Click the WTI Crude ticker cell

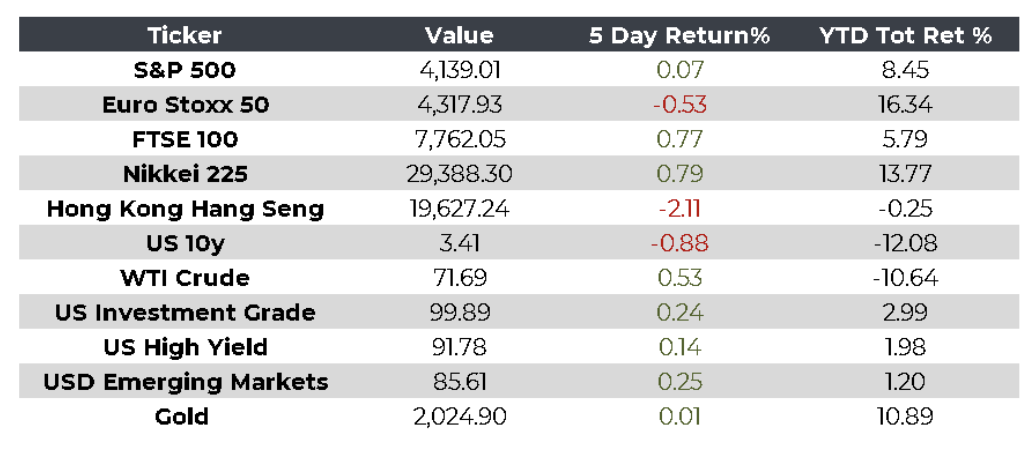[185, 278]
